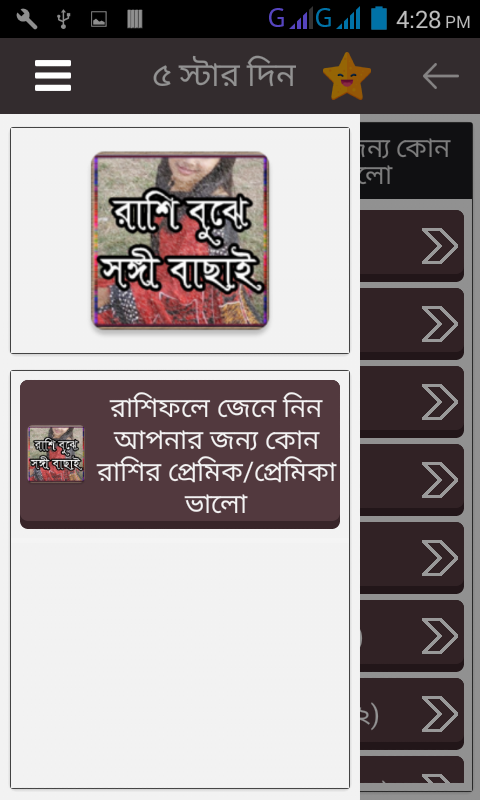Image resolution: width=480 pixels, height=800 pixels.
Task: Tap the smiling orange star icon
Action: 347,76
